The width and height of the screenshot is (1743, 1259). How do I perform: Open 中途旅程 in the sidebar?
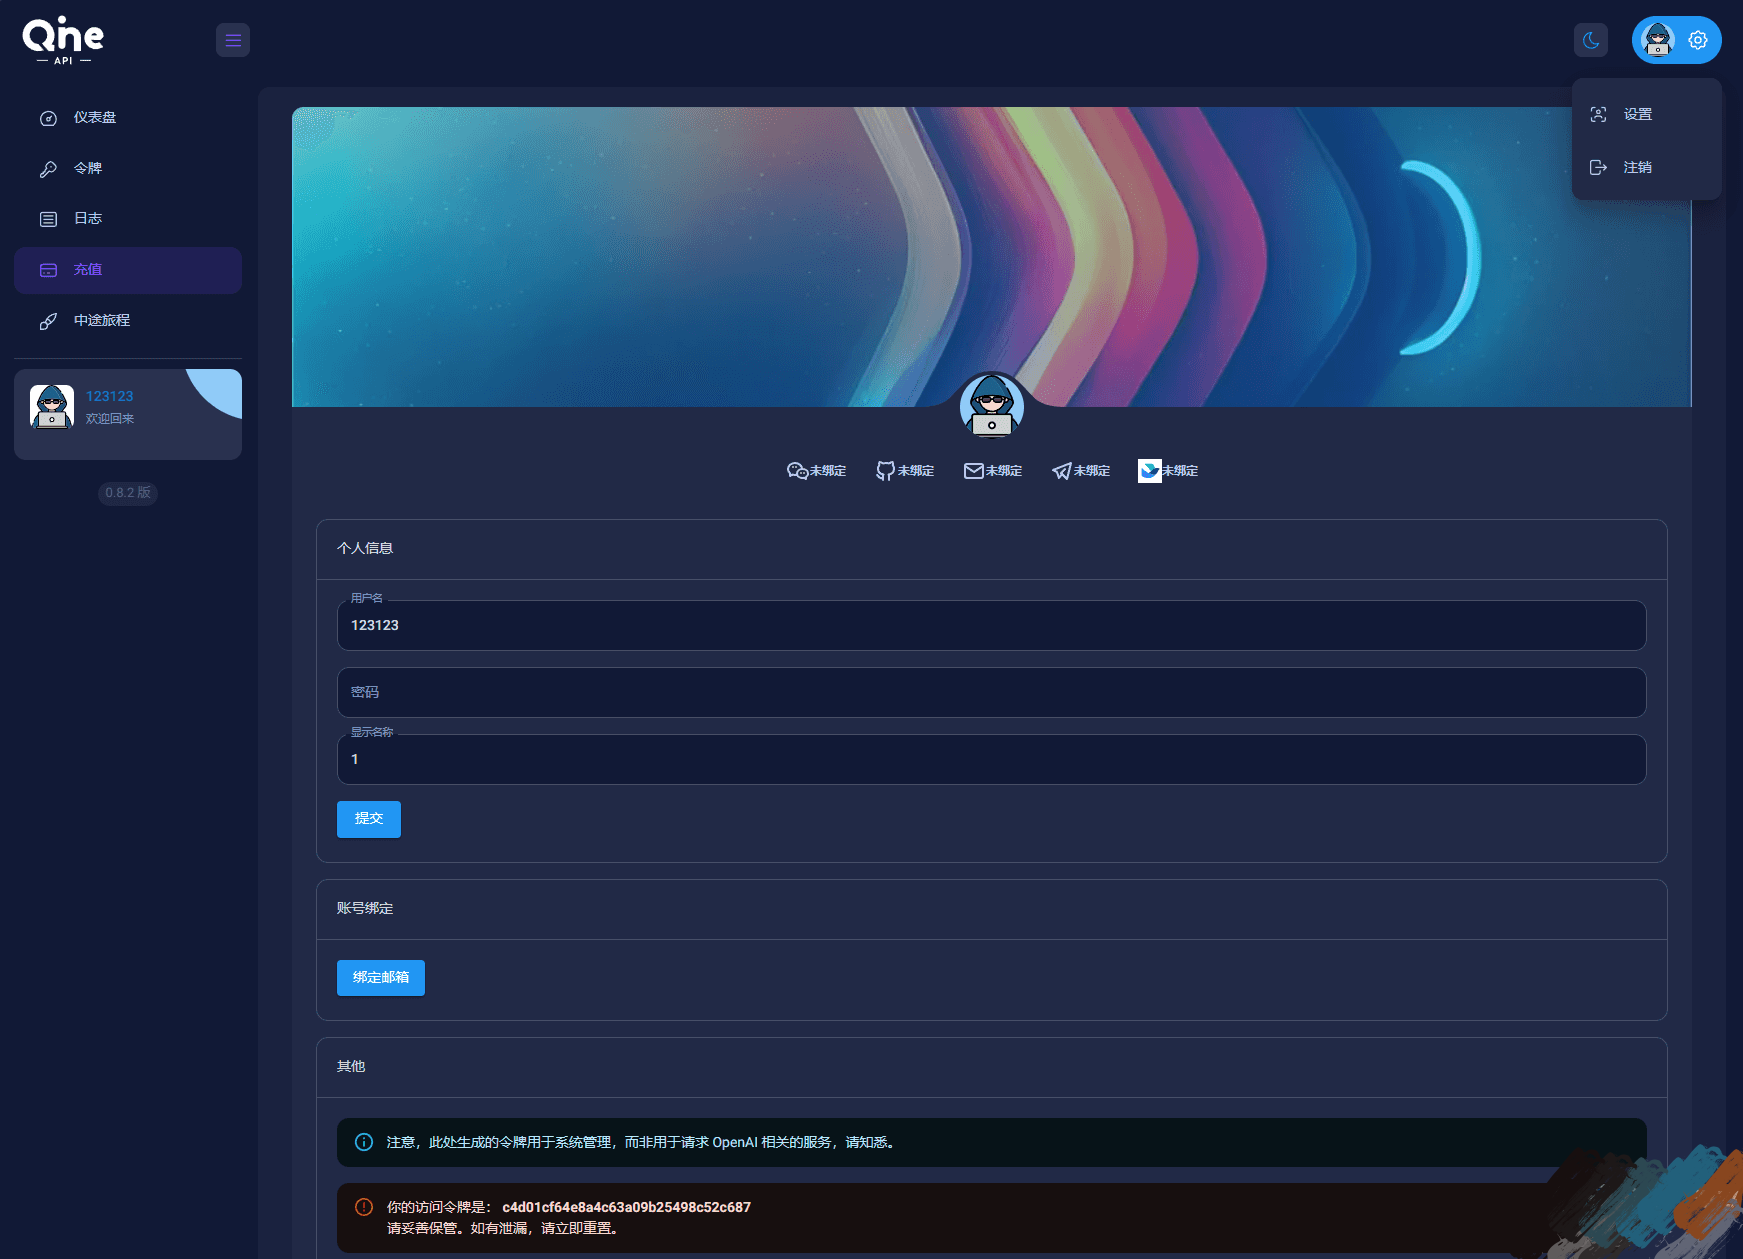[128, 321]
